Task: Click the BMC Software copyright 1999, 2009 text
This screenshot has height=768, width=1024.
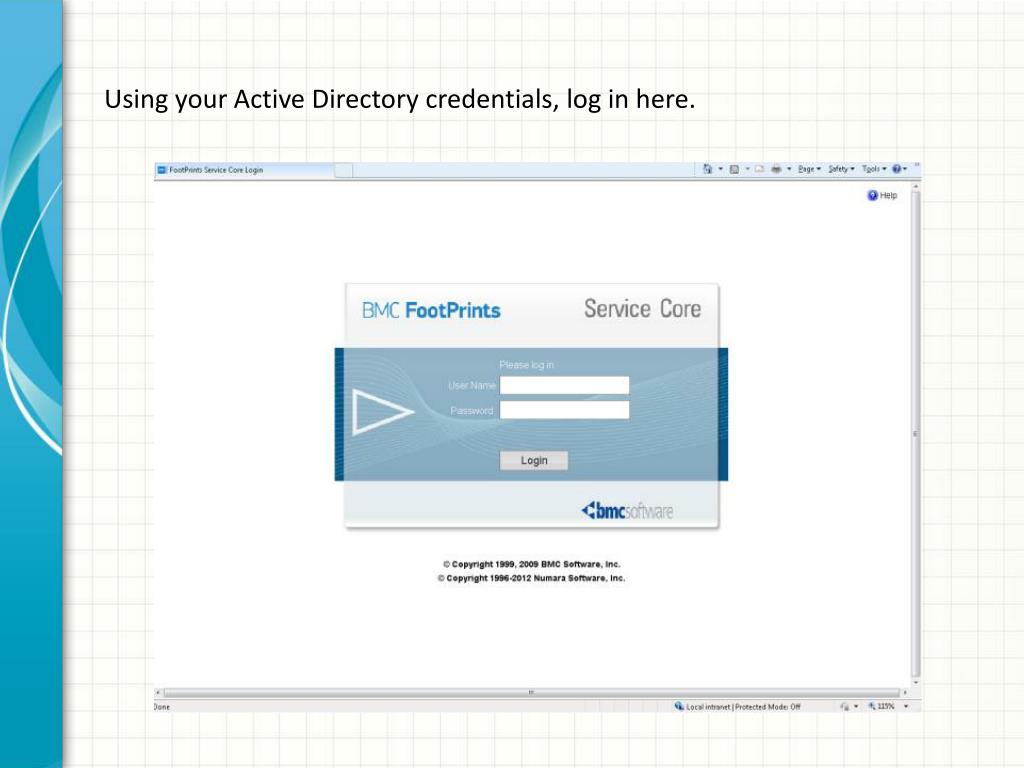Action: click(532, 564)
